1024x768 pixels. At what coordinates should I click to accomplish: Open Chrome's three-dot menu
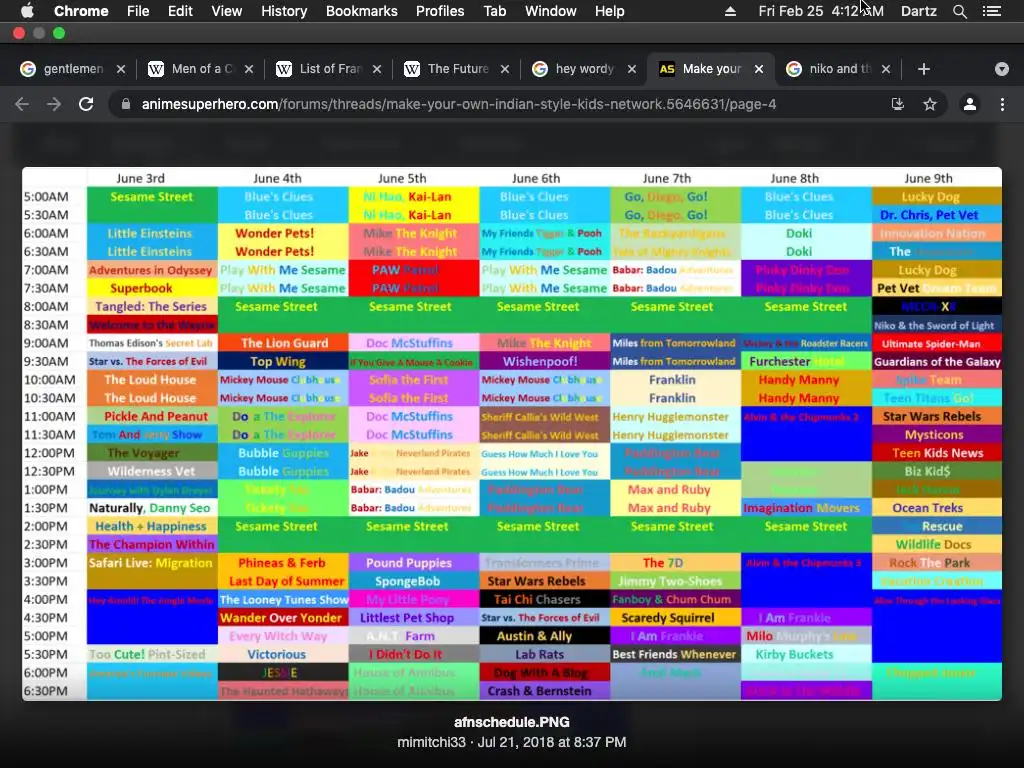click(x=1002, y=104)
